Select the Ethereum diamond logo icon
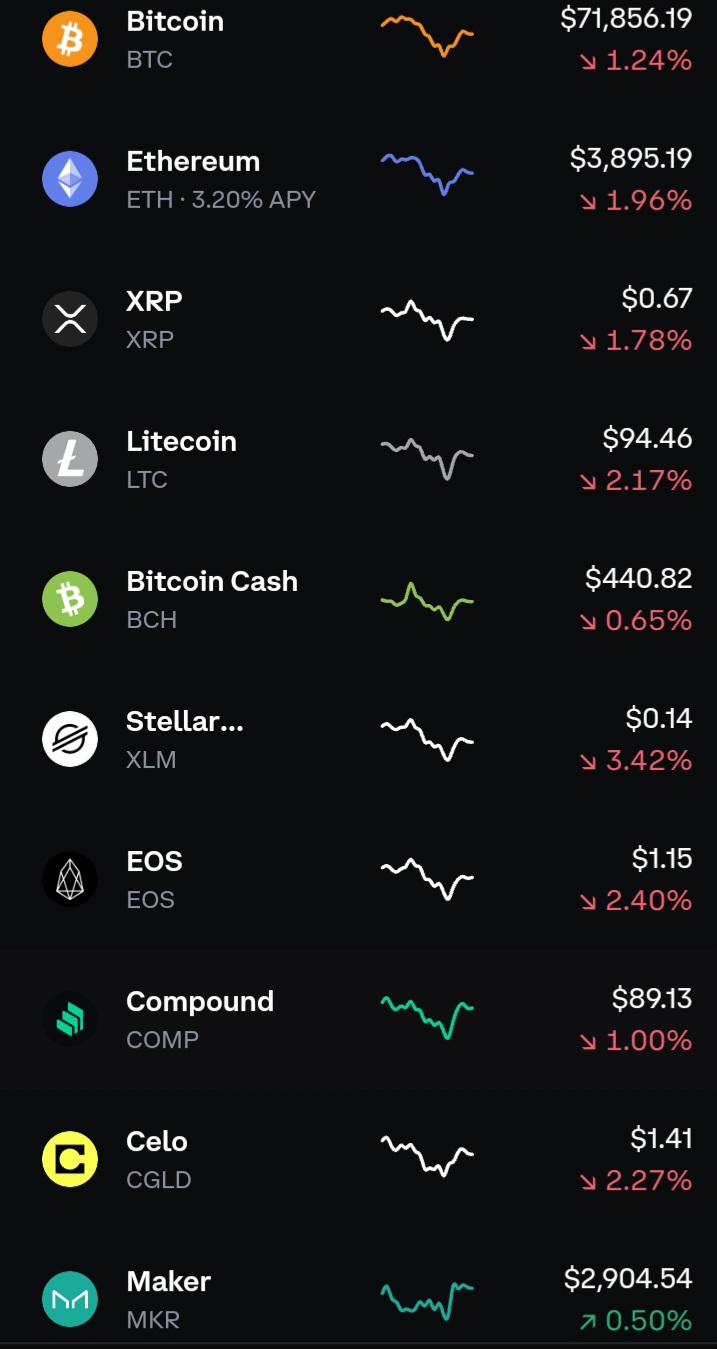Image resolution: width=717 pixels, height=1349 pixels. click(70, 180)
